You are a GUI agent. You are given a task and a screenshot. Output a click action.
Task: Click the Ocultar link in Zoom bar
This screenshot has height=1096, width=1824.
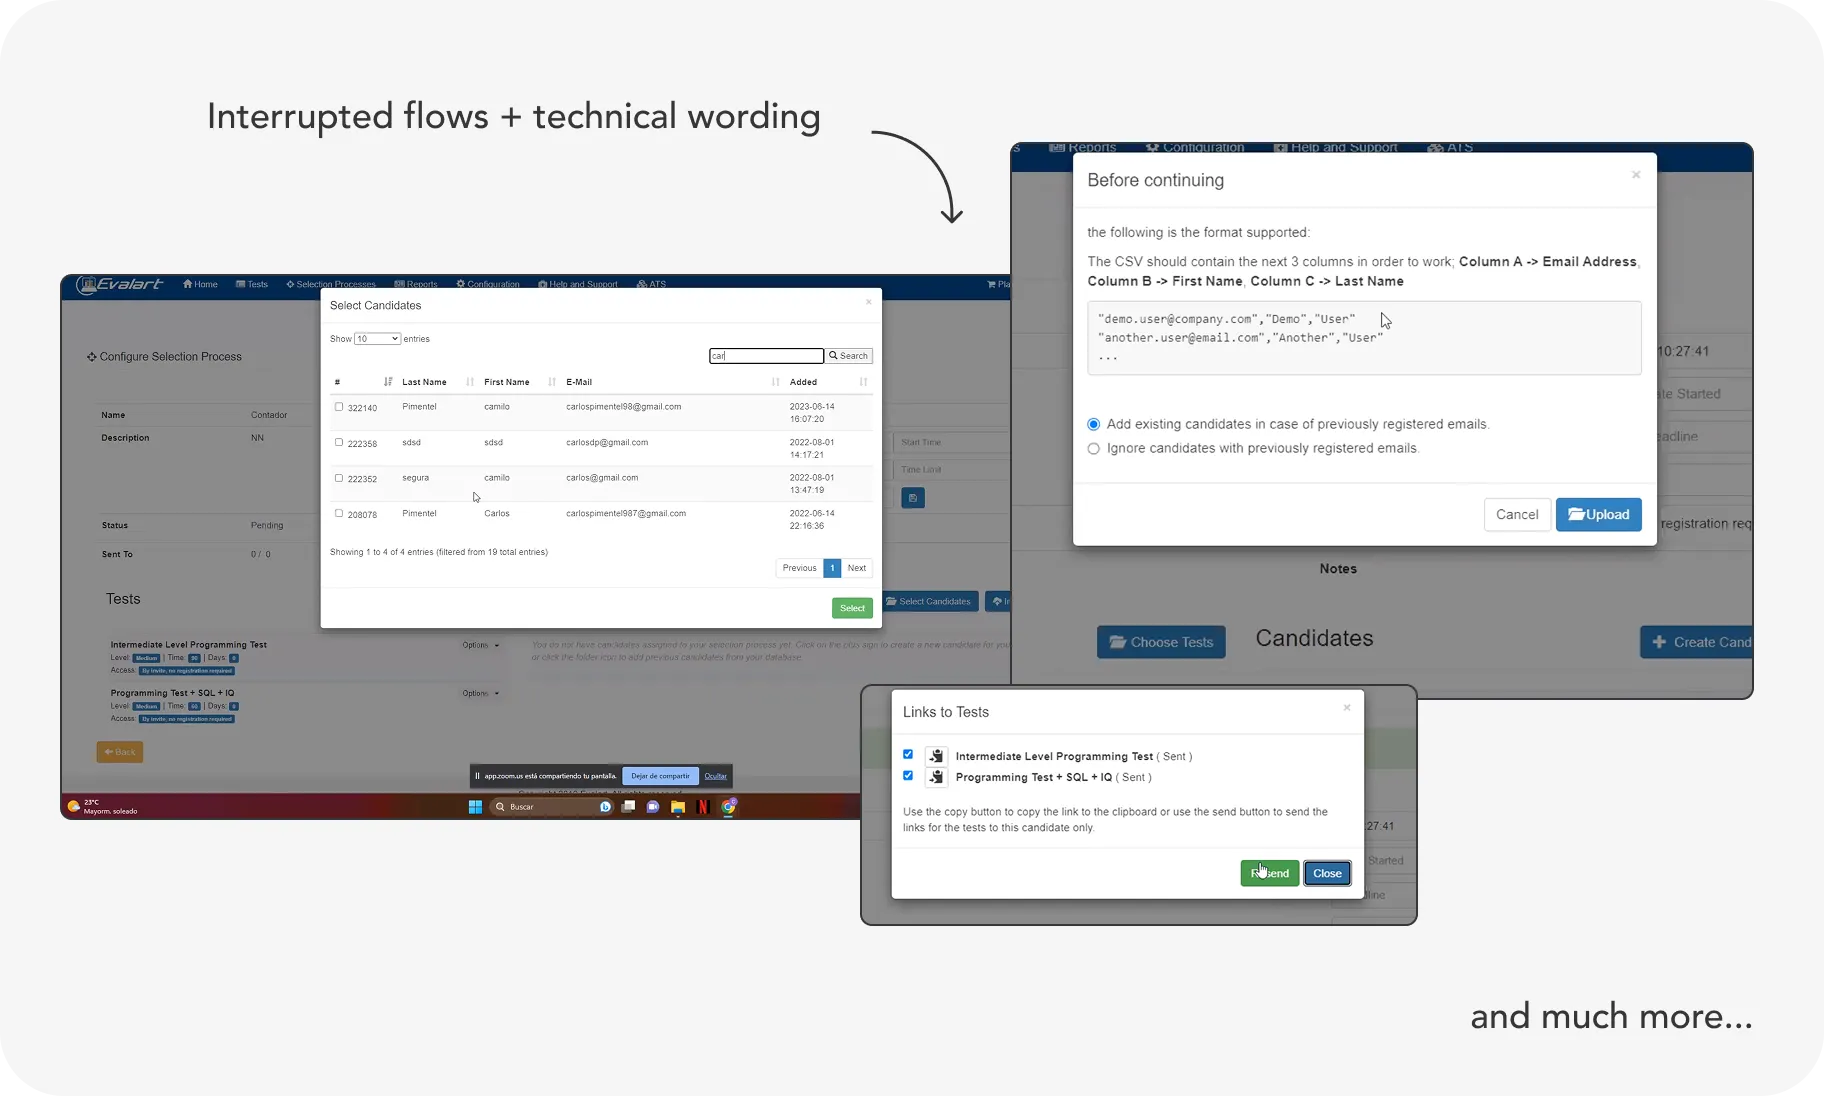pos(716,776)
